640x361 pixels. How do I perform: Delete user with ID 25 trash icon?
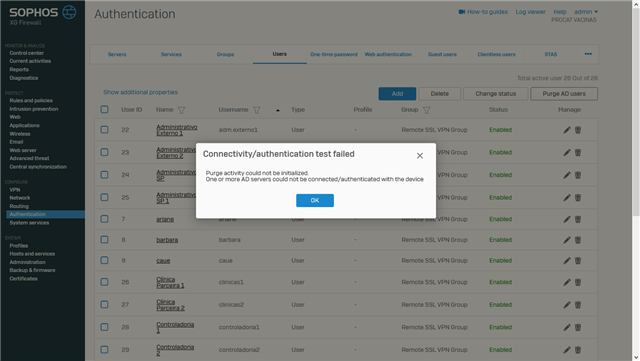coord(578,198)
